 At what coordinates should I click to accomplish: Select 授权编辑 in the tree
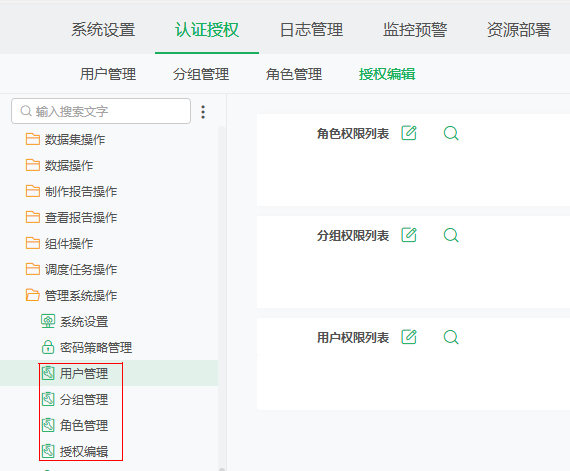75,451
